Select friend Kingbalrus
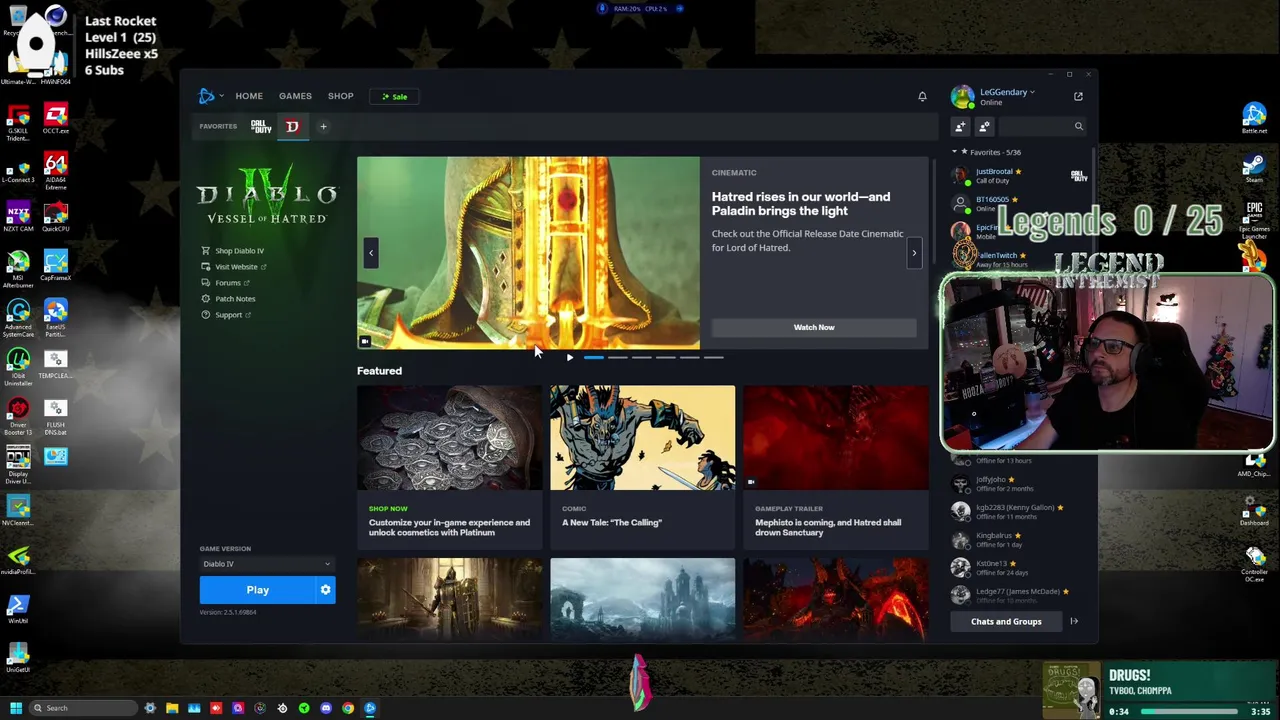 tap(1018, 539)
